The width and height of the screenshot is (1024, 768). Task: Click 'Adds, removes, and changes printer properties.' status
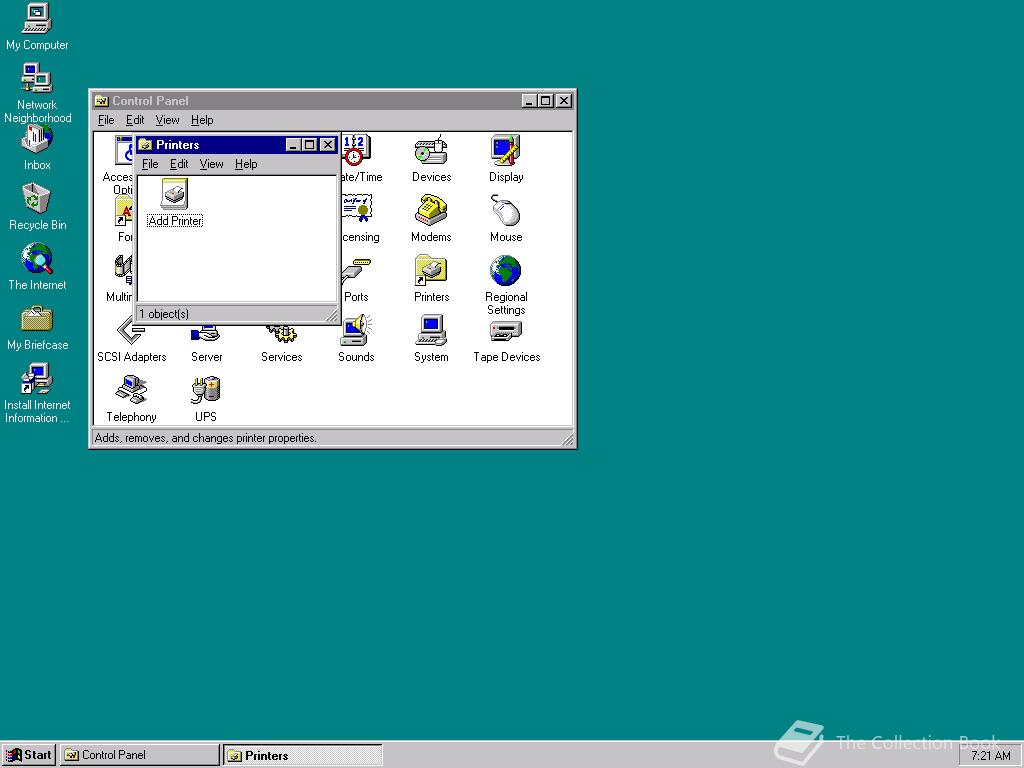click(x=206, y=438)
